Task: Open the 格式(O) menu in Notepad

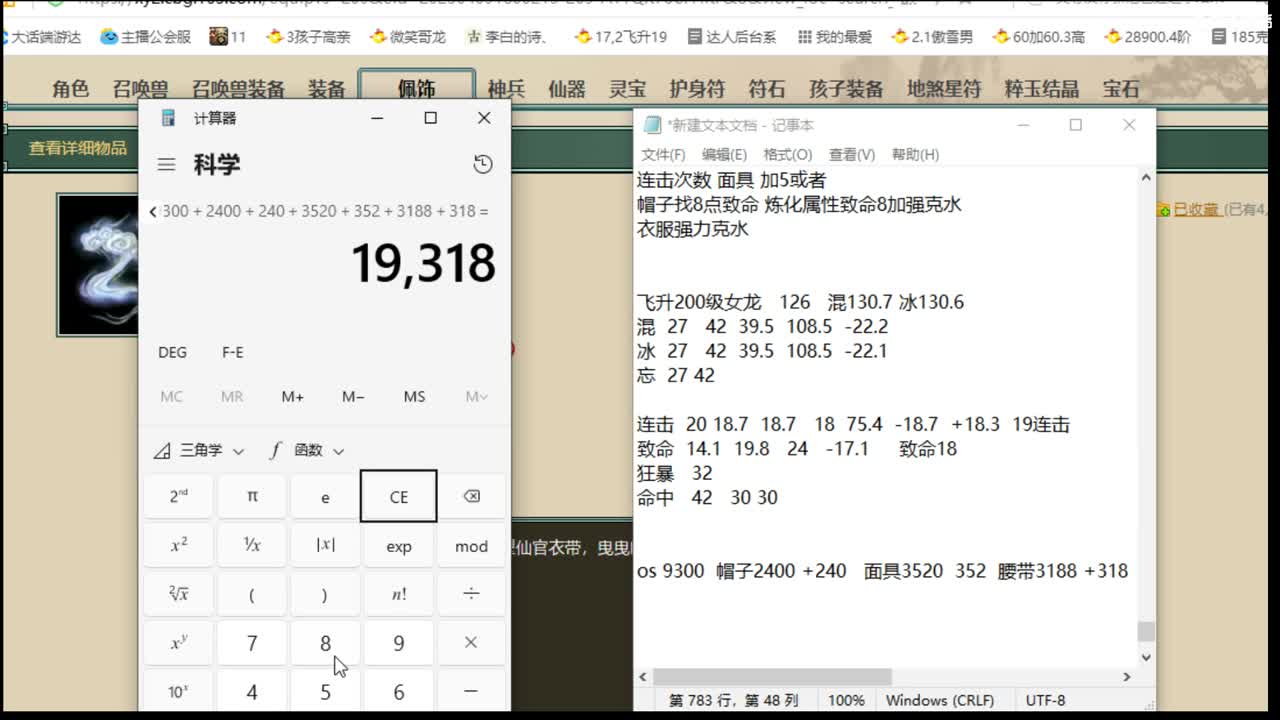Action: tap(788, 154)
